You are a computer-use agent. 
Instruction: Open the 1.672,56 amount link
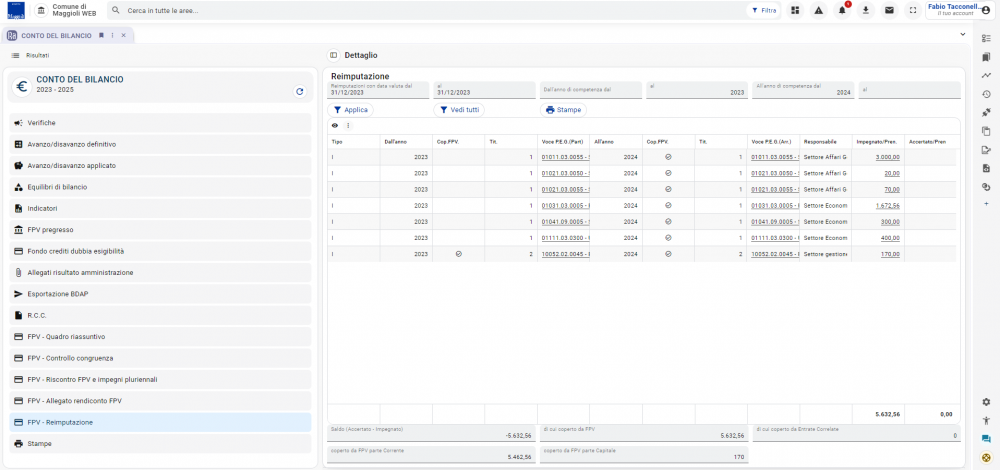(x=887, y=205)
